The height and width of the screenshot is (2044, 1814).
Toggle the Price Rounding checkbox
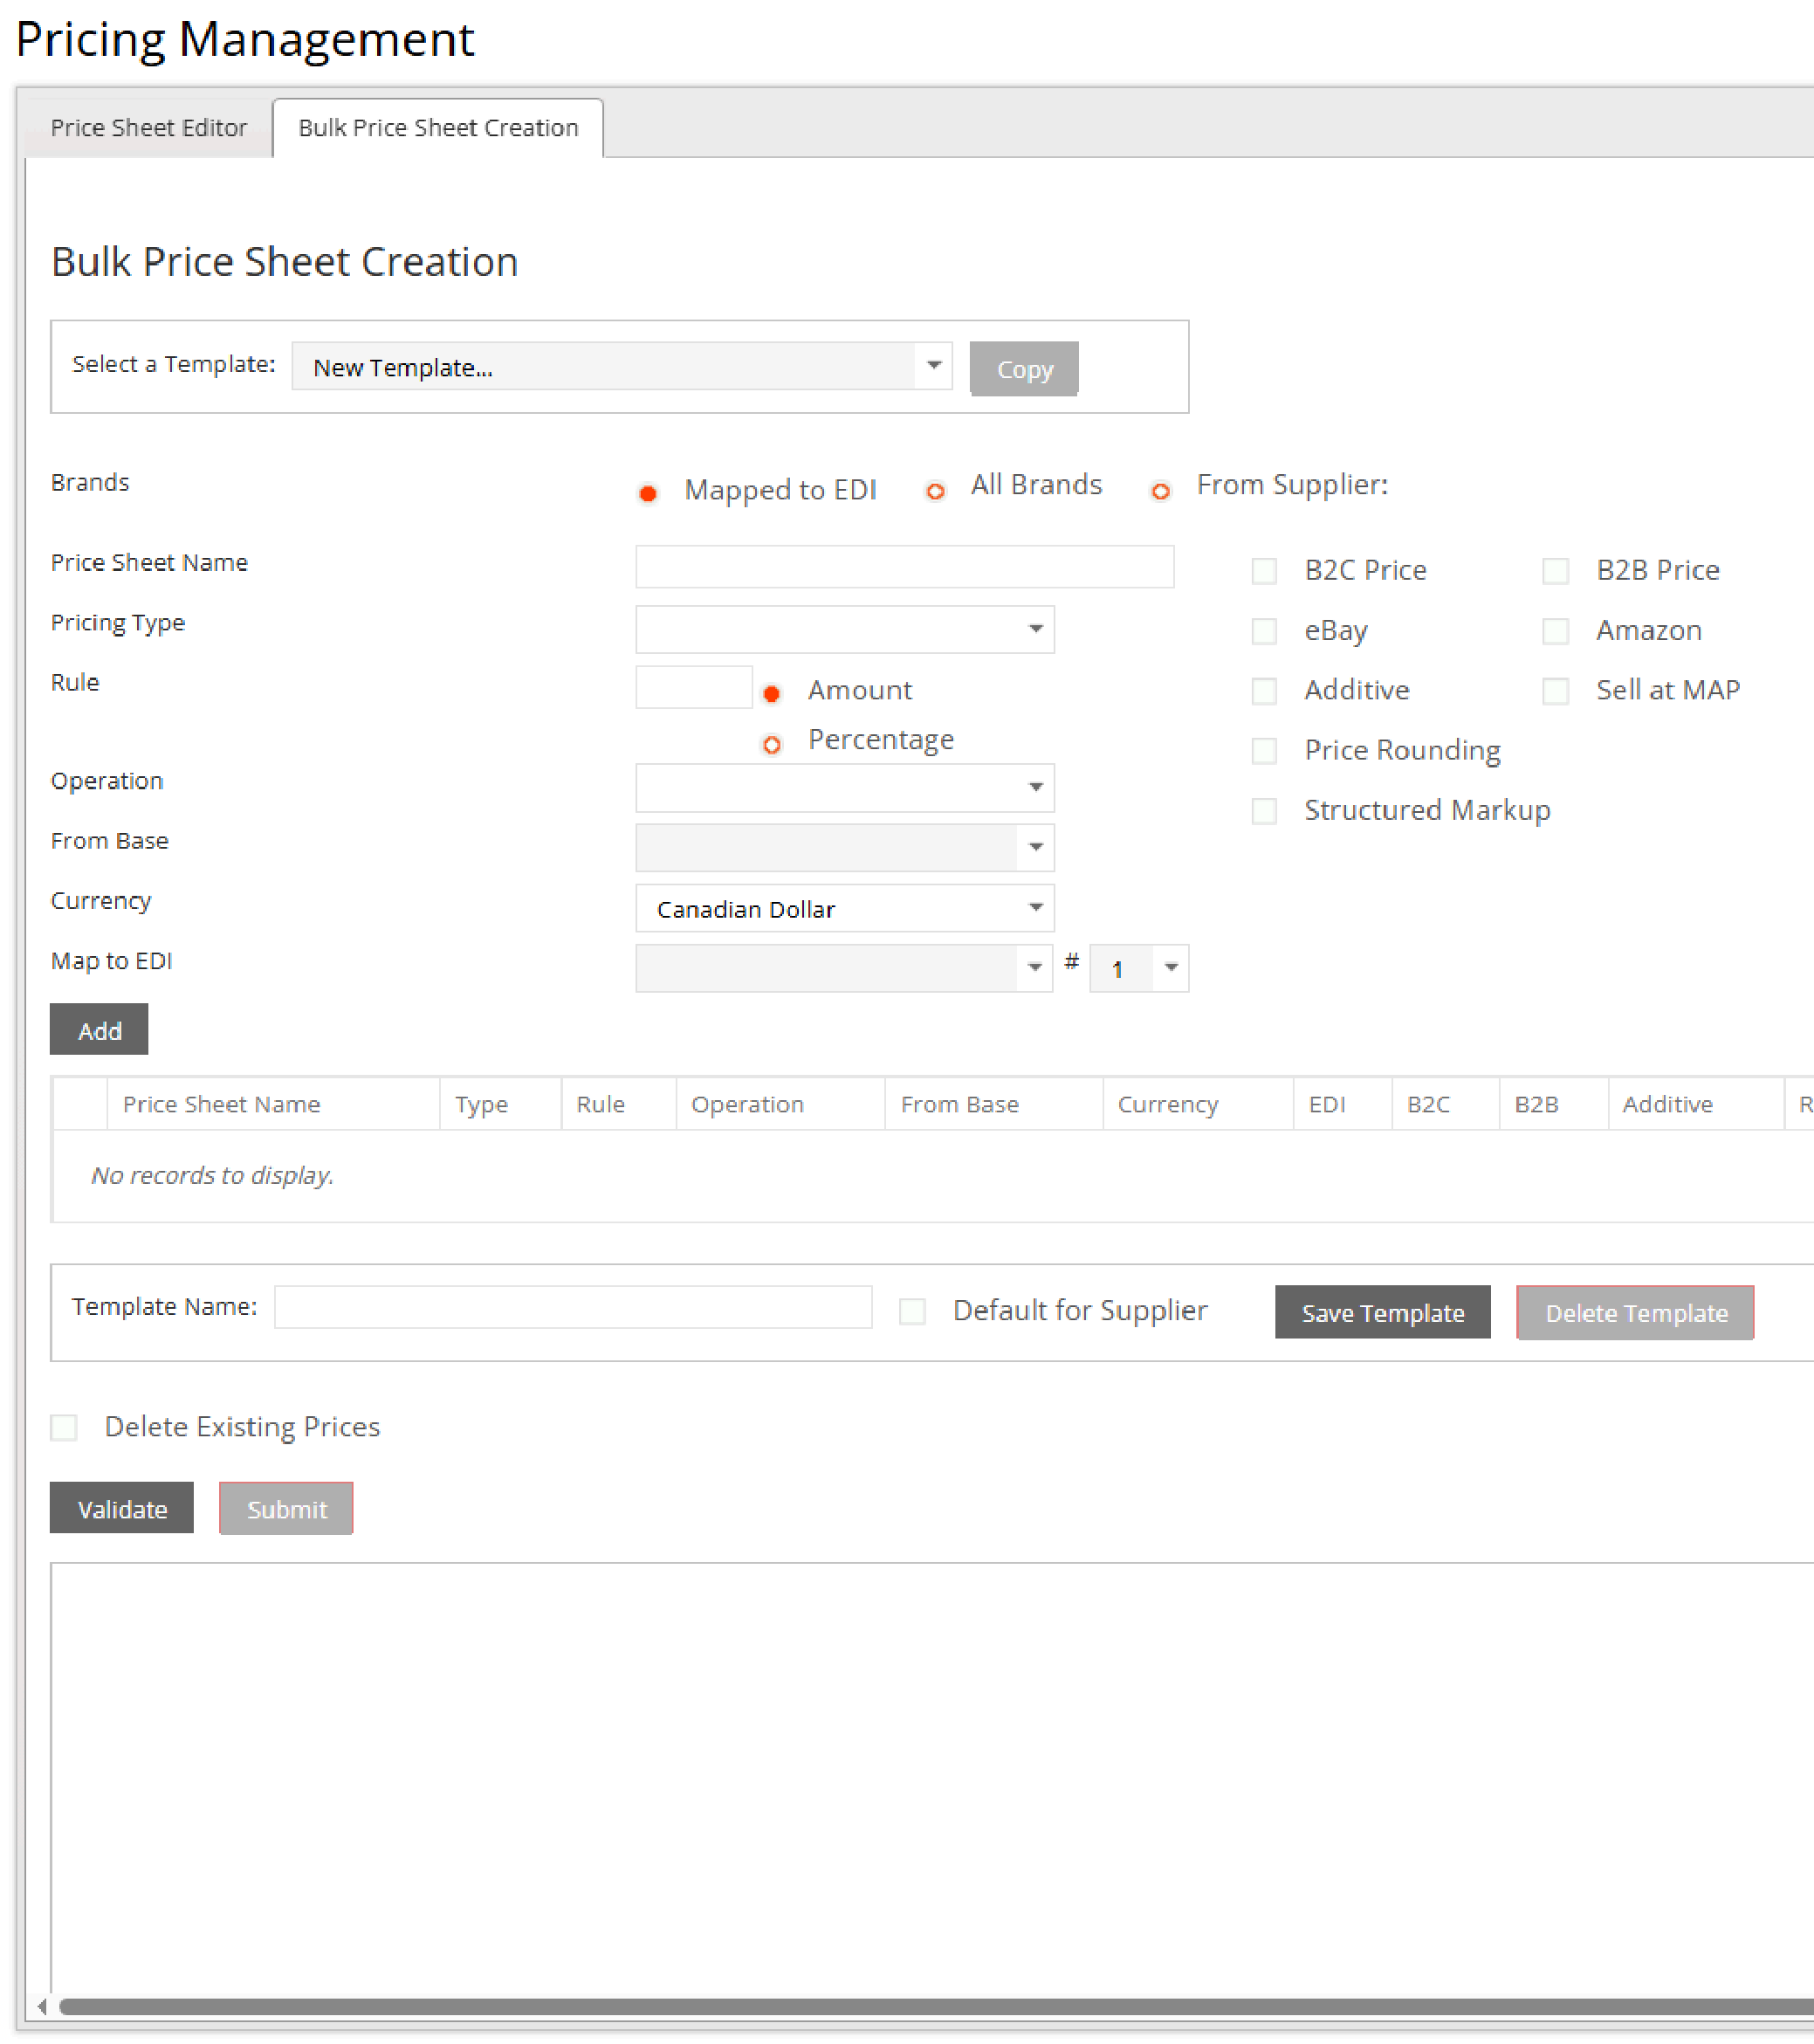1264,751
